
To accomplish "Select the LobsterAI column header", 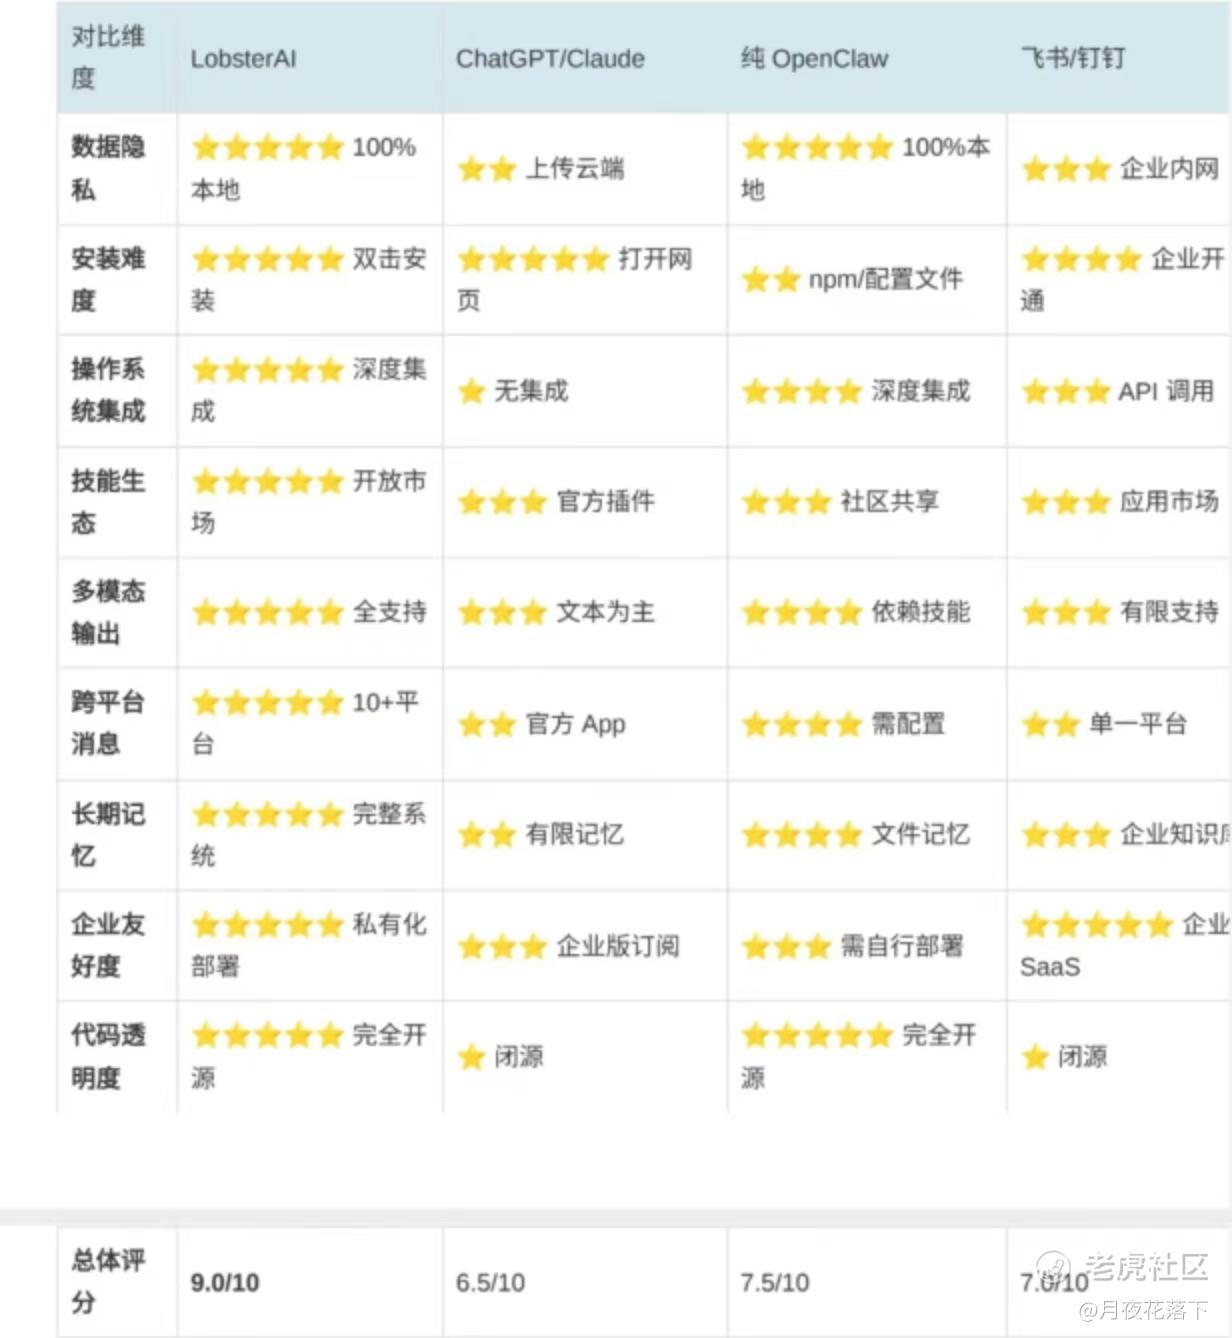I will [243, 59].
